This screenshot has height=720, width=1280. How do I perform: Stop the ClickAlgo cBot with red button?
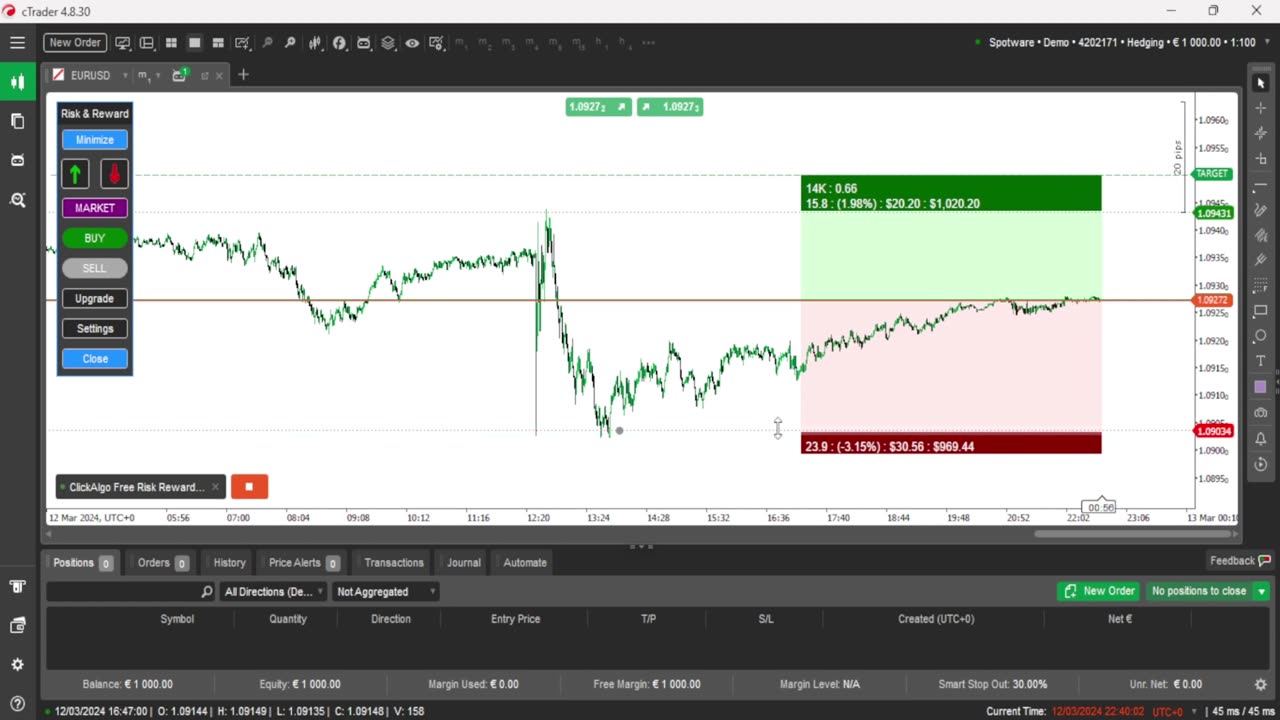(249, 487)
